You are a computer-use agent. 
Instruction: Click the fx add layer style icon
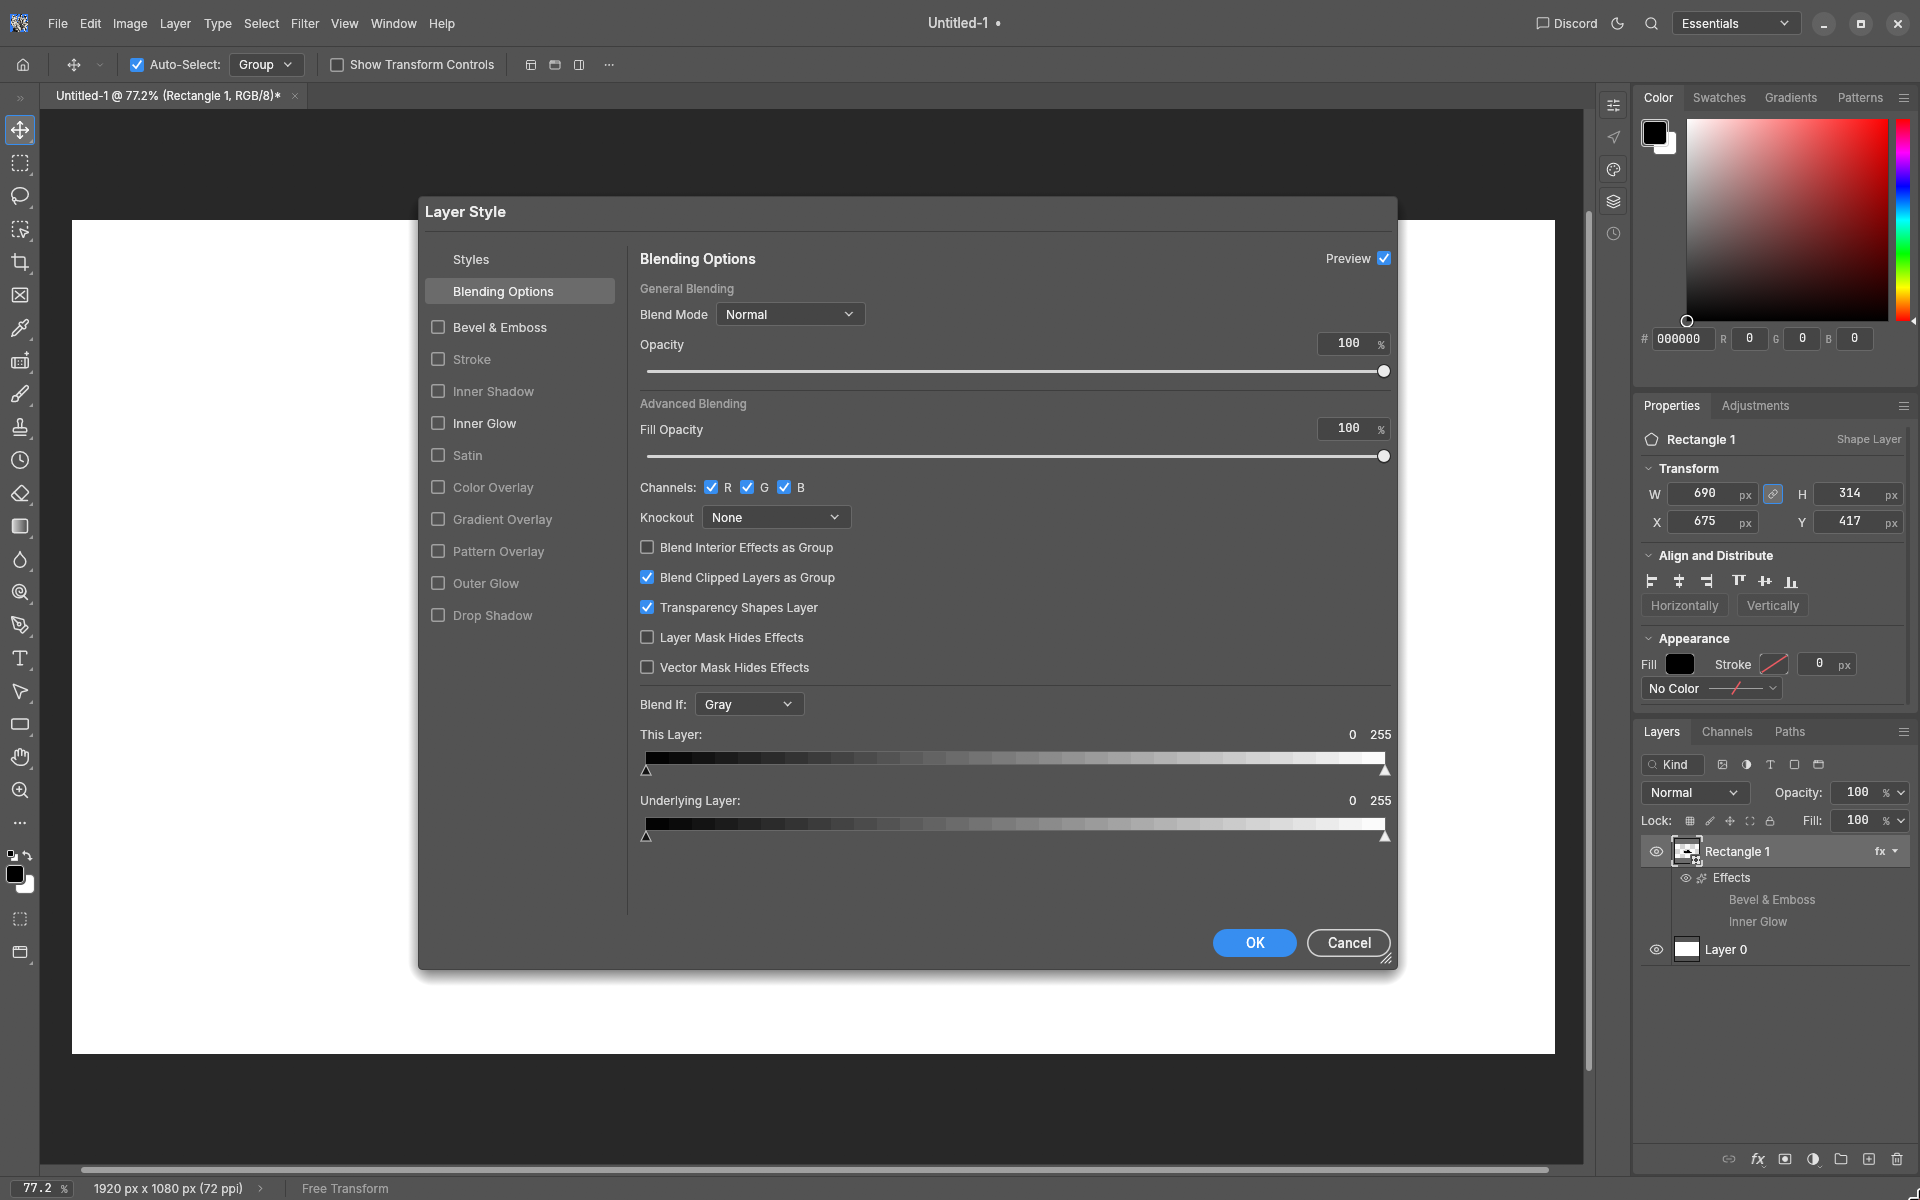[1757, 1159]
